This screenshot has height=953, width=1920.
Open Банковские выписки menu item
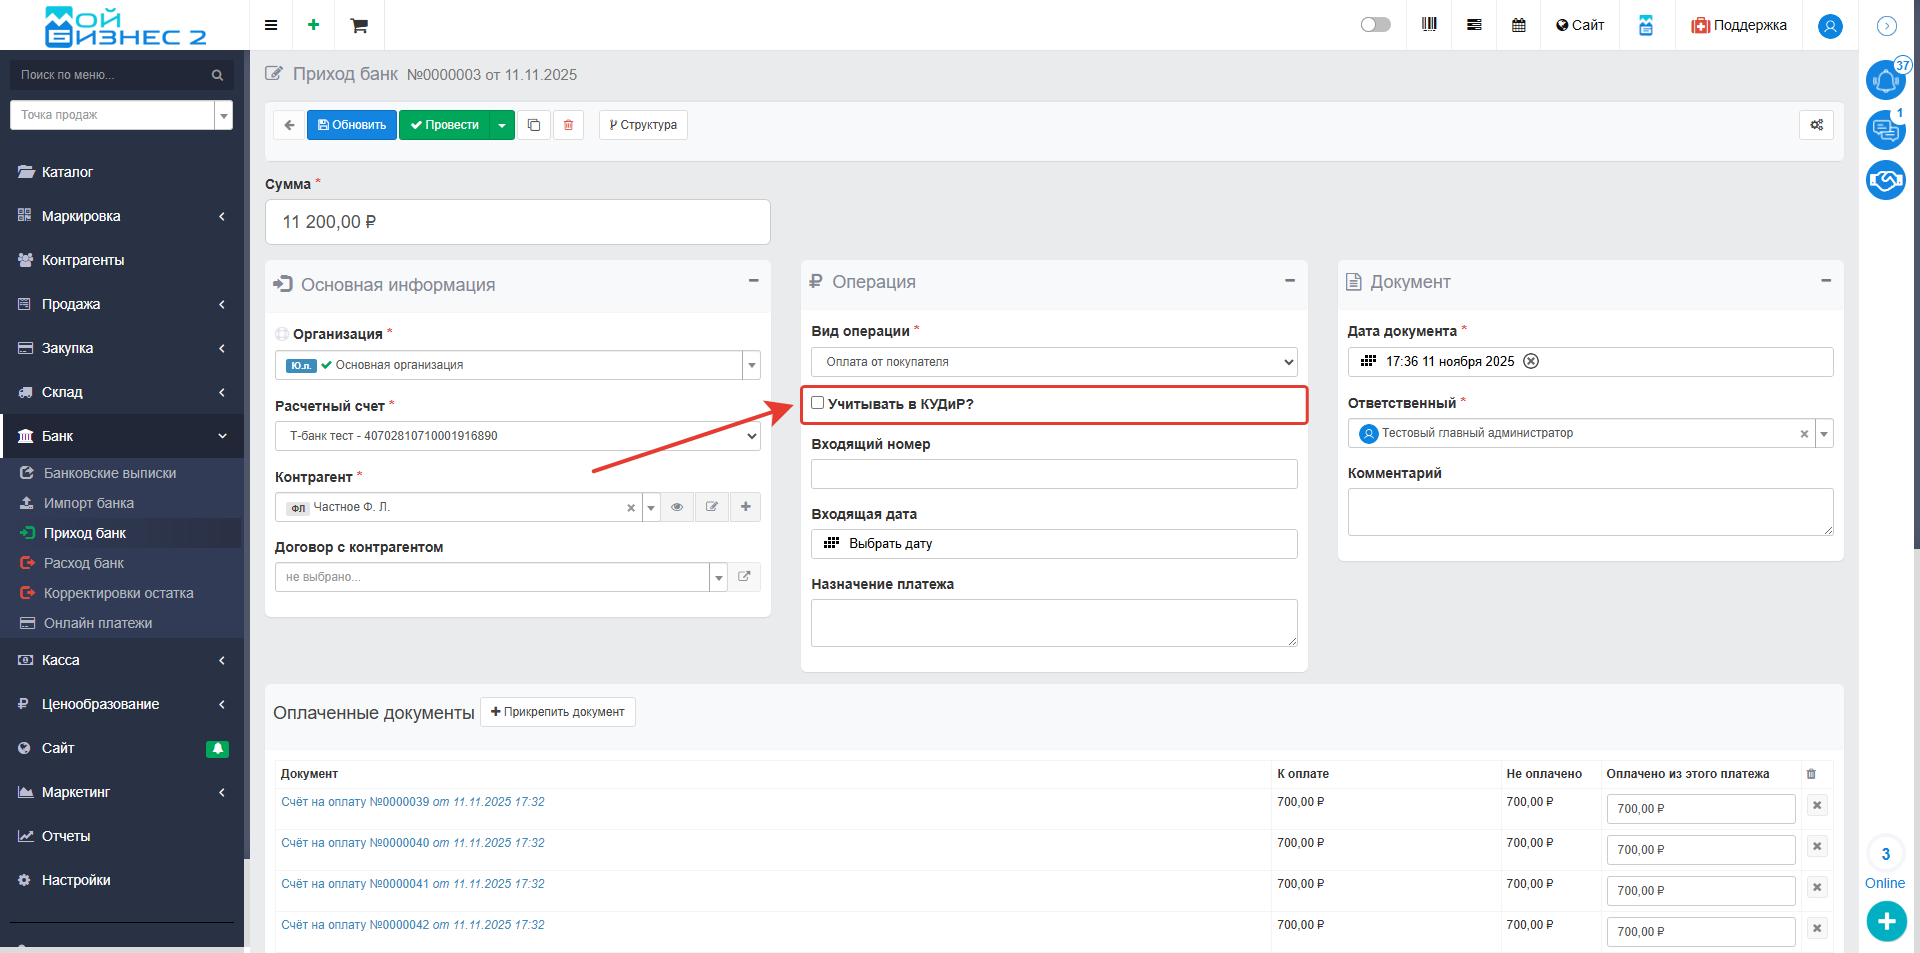click(x=110, y=473)
